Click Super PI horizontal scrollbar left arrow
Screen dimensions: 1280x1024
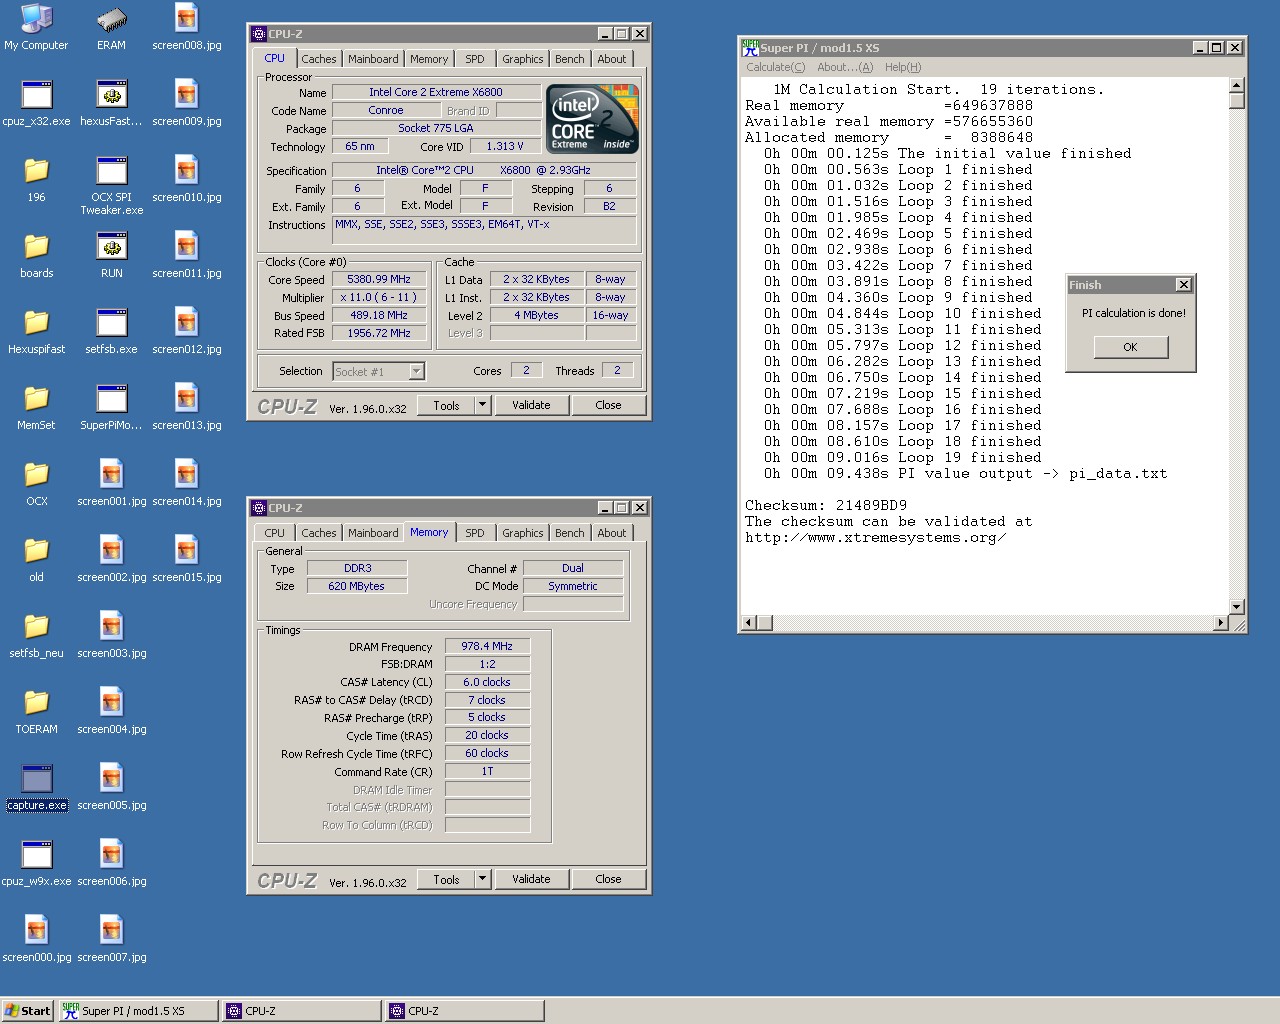click(748, 623)
